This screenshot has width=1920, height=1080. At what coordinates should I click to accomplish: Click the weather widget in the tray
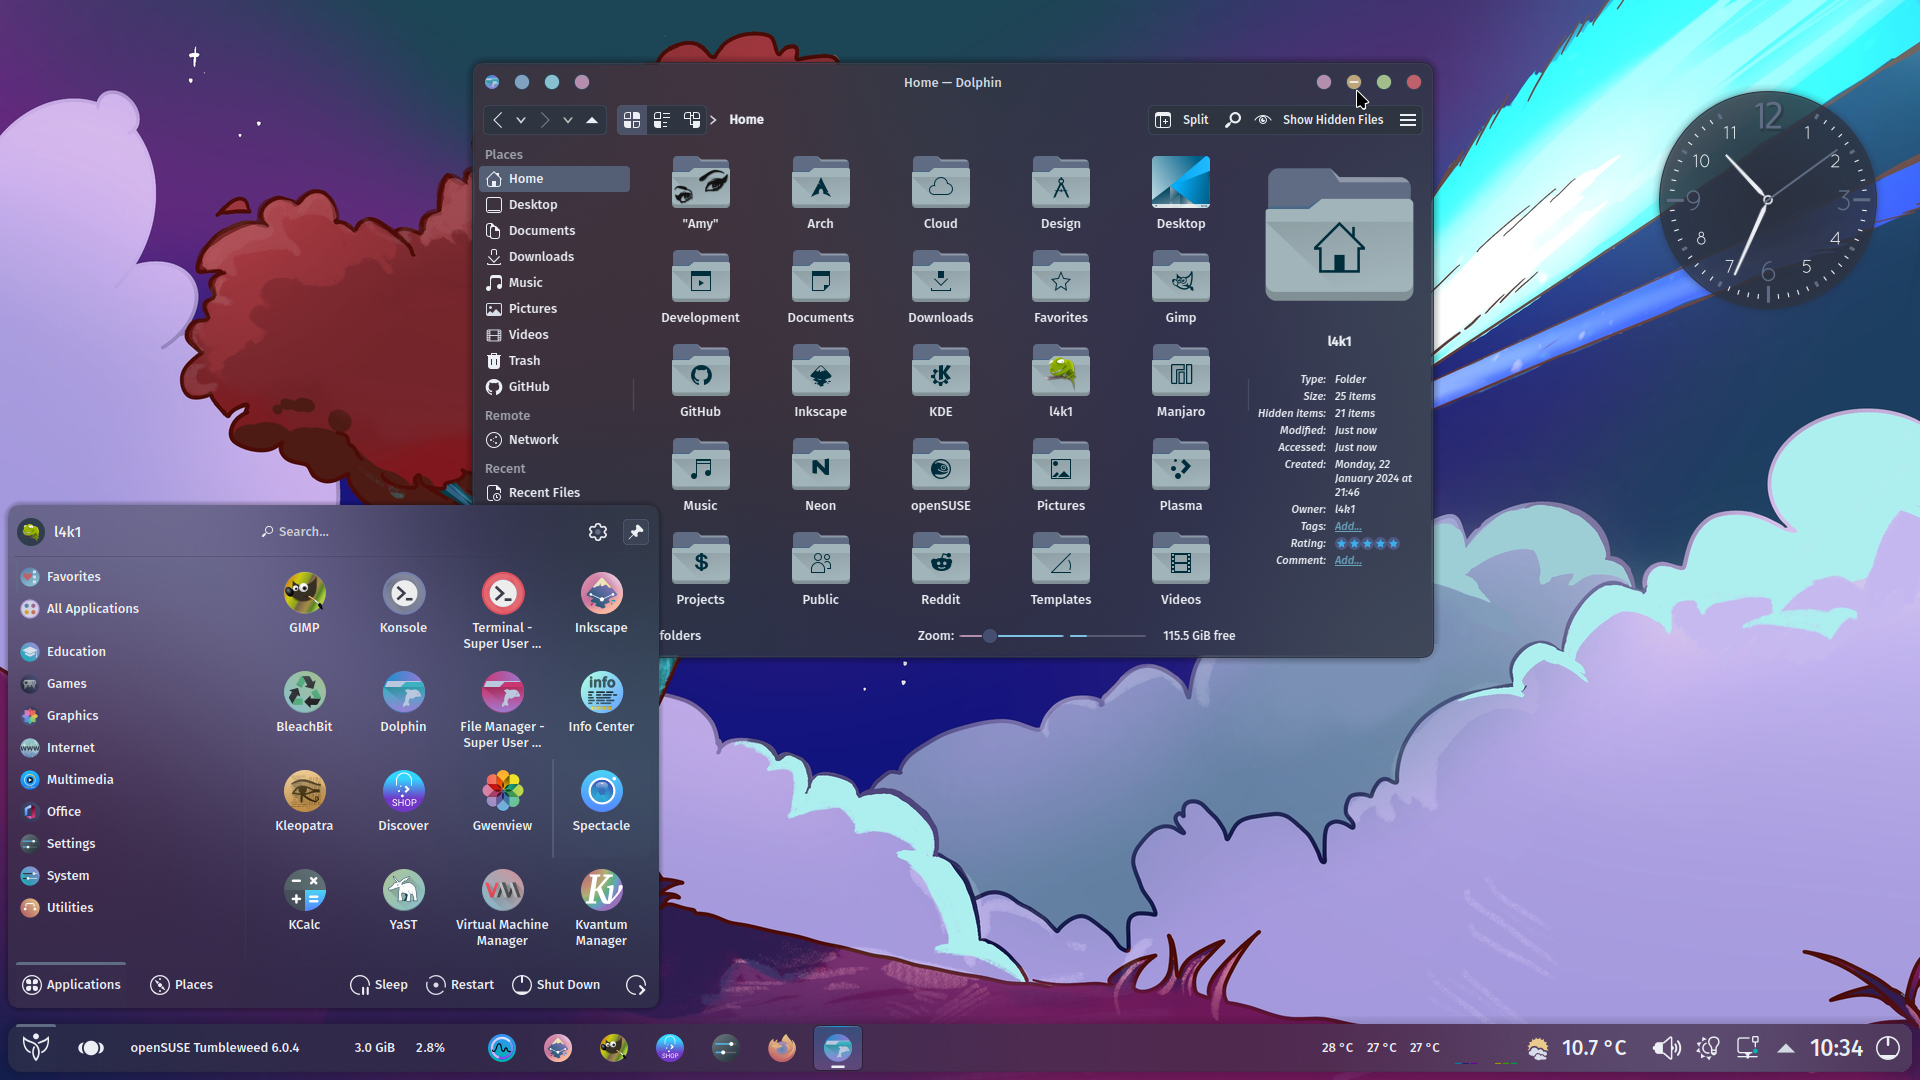click(1576, 1048)
